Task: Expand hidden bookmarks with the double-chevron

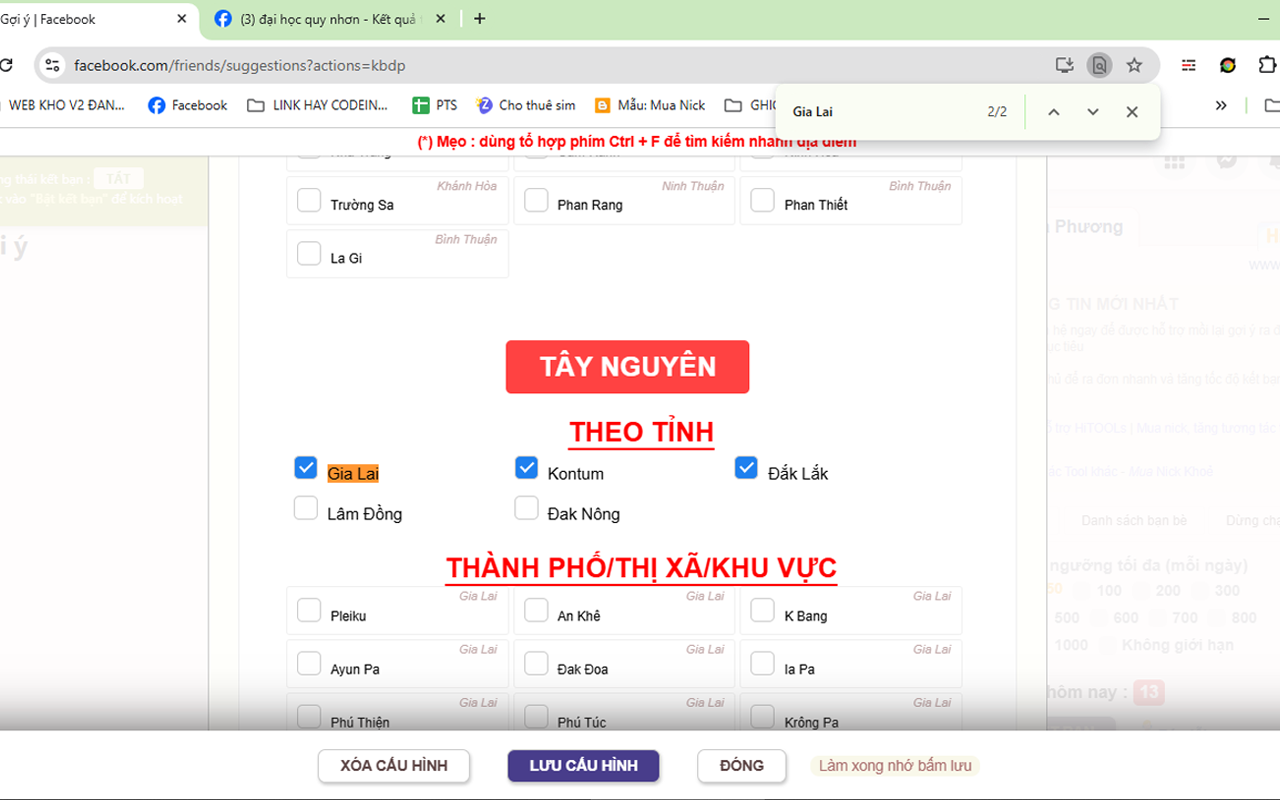Action: click(1220, 104)
